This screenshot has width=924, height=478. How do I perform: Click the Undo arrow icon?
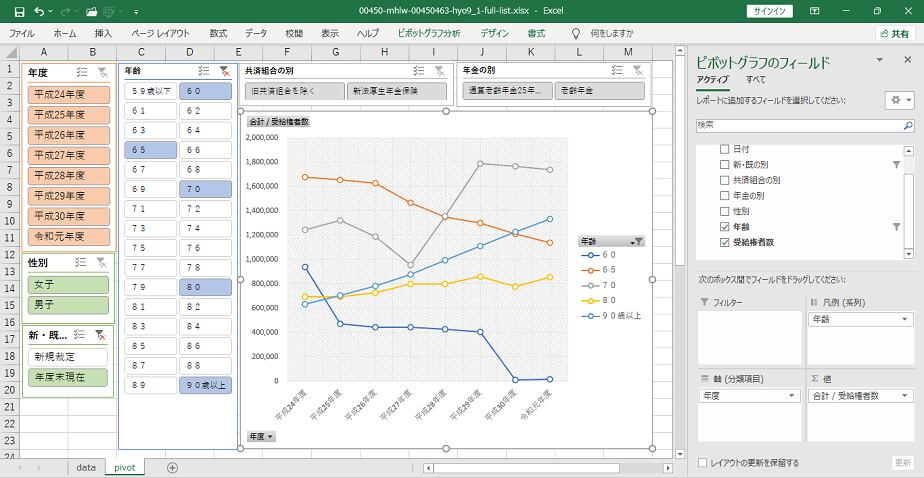click(x=38, y=11)
